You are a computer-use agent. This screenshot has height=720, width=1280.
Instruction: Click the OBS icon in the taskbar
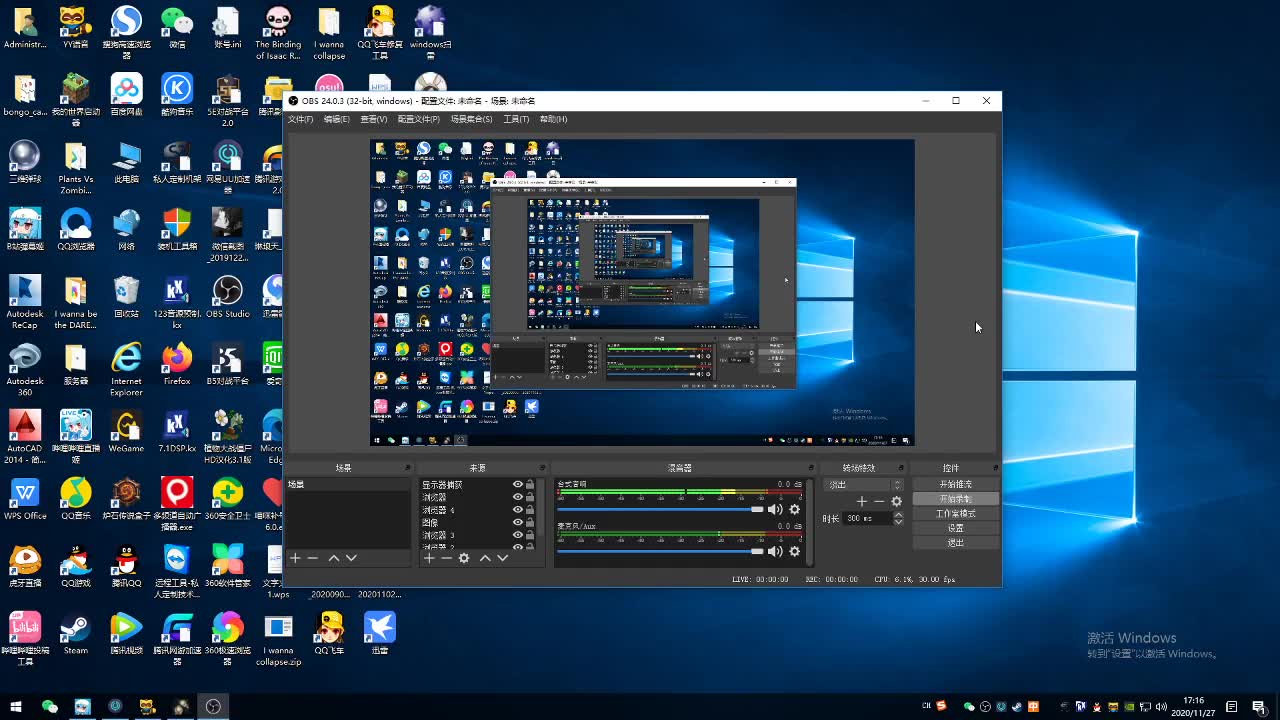tap(213, 706)
